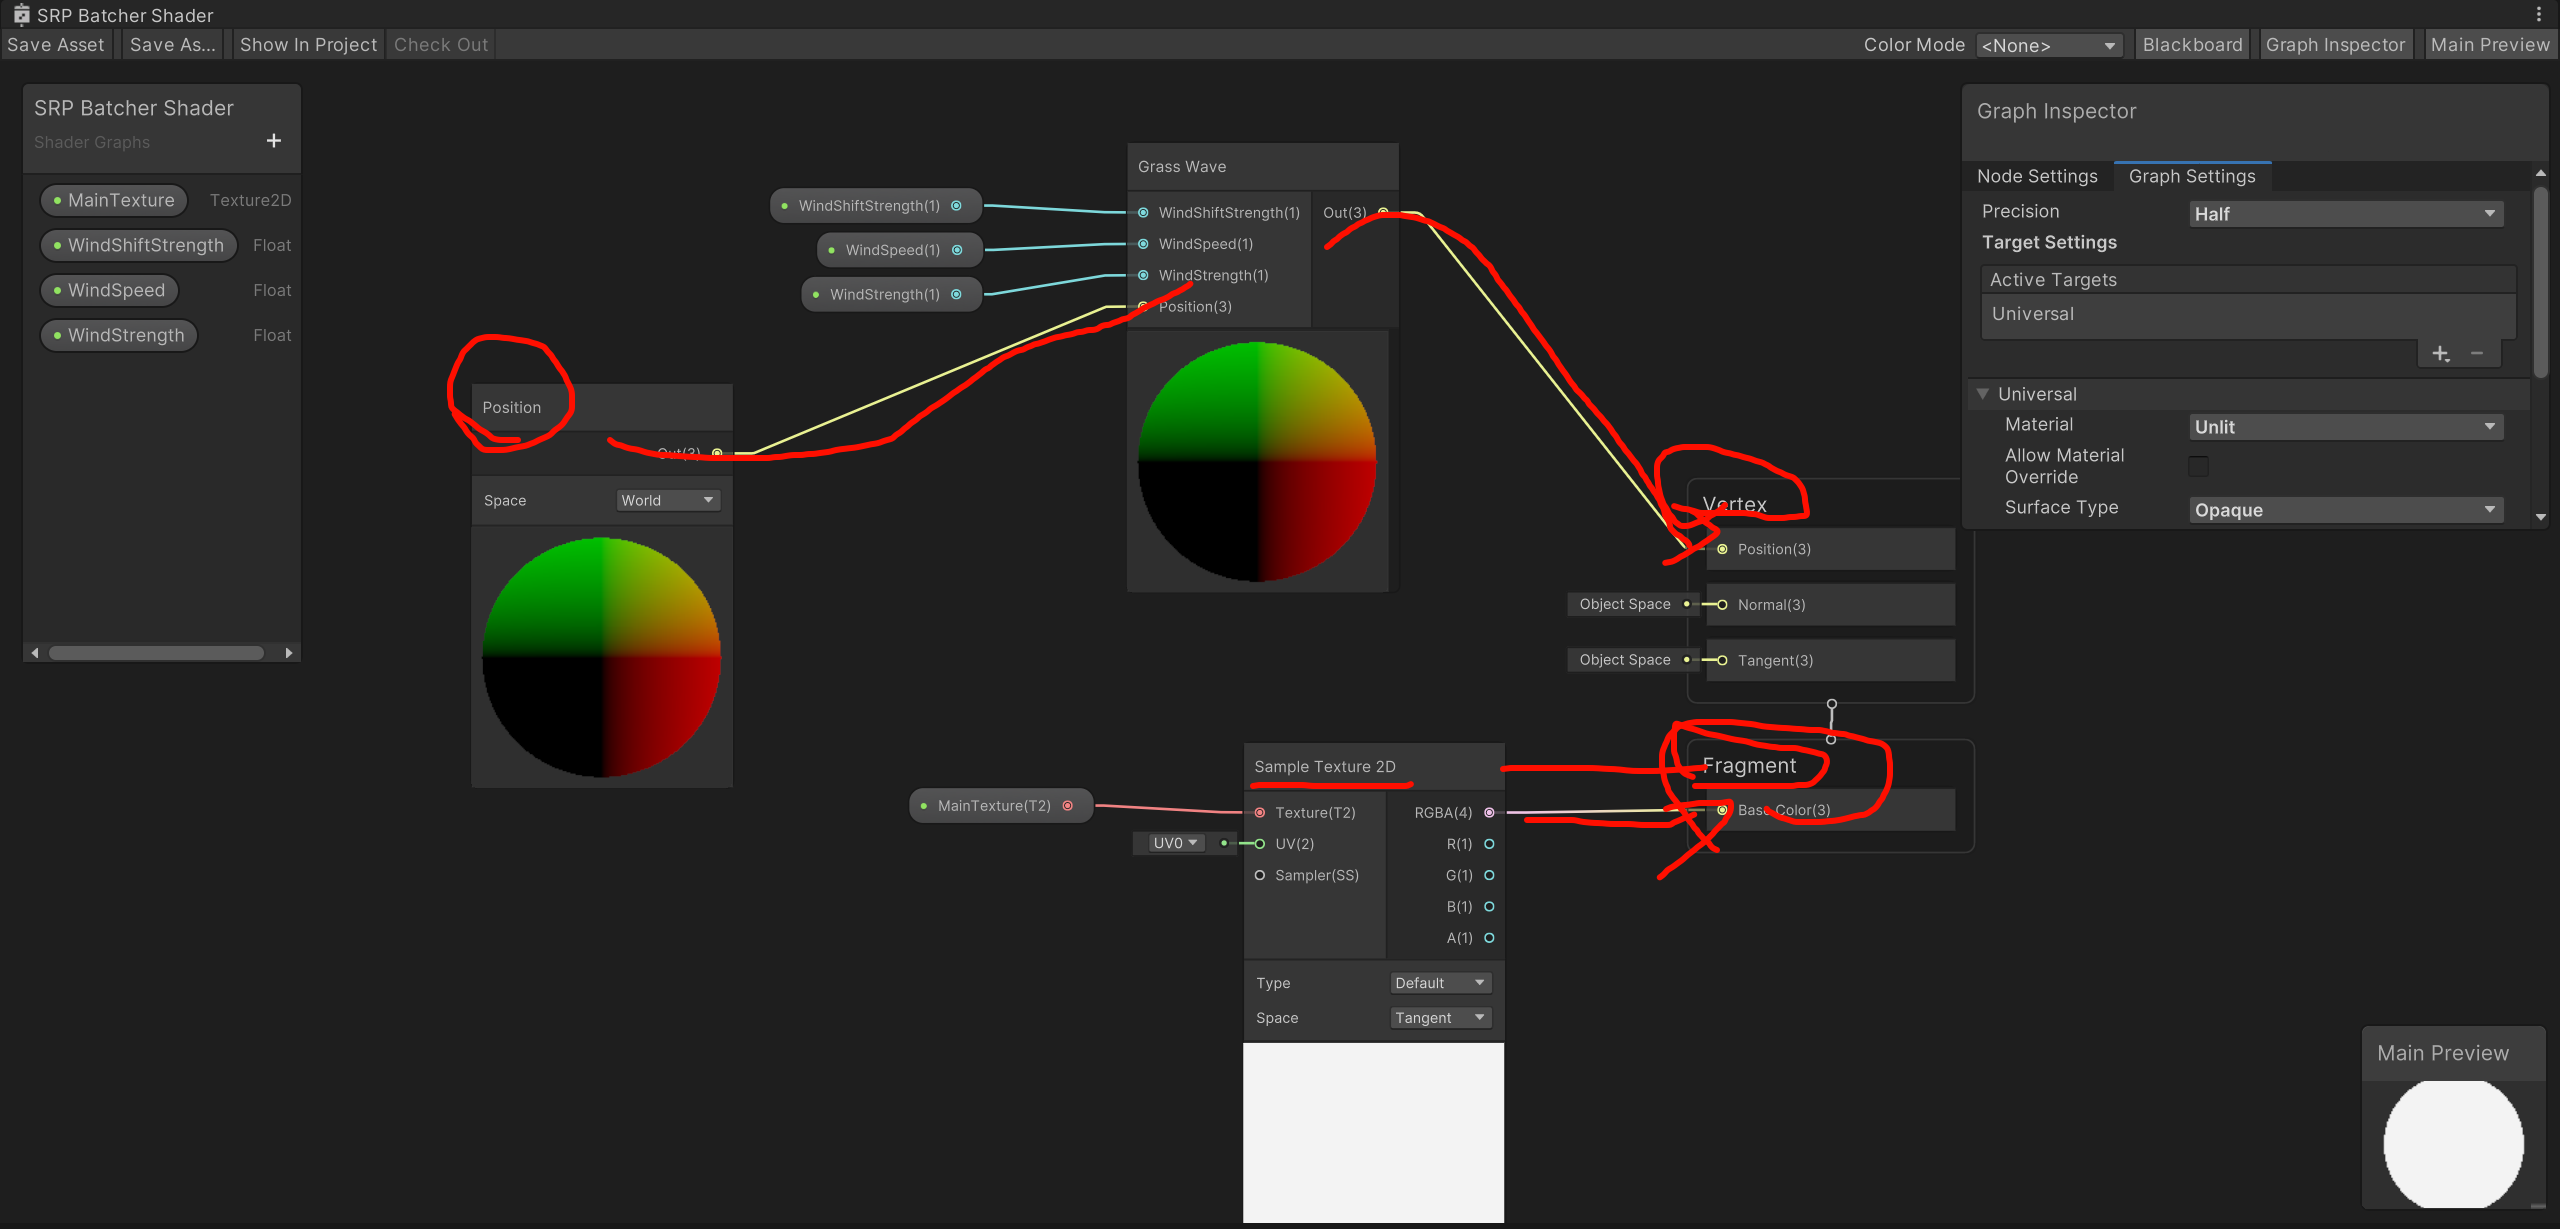Viewport: 2560px width, 1229px height.
Task: Click the plus icon under Active Targets
Action: click(x=2440, y=354)
